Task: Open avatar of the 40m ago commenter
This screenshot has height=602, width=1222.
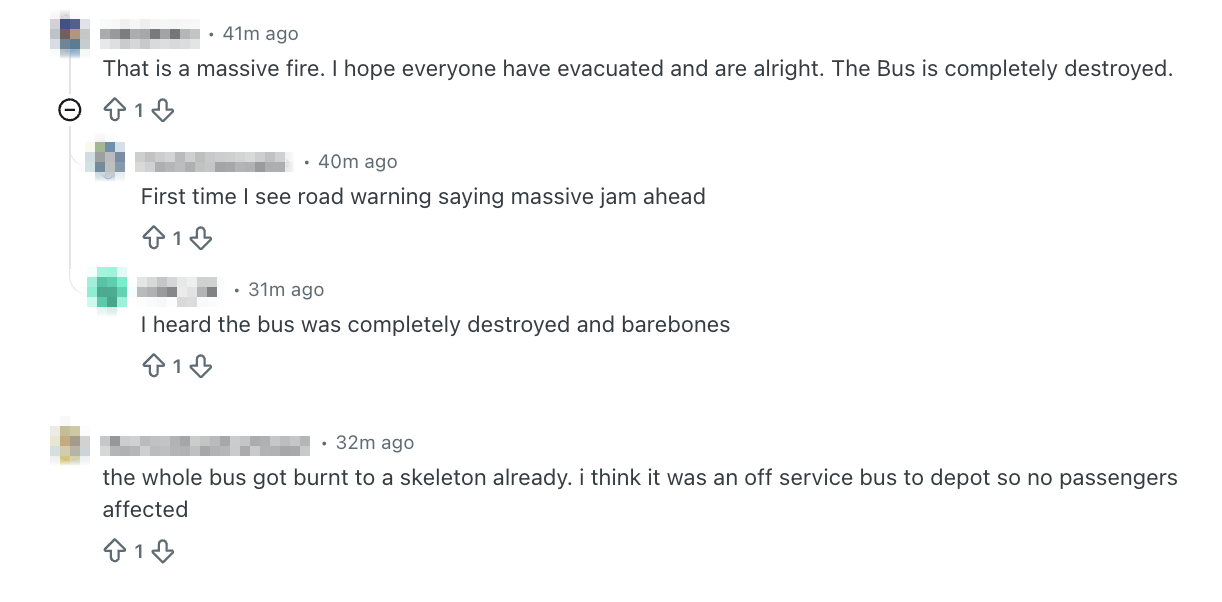Action: pyautogui.click(x=107, y=161)
